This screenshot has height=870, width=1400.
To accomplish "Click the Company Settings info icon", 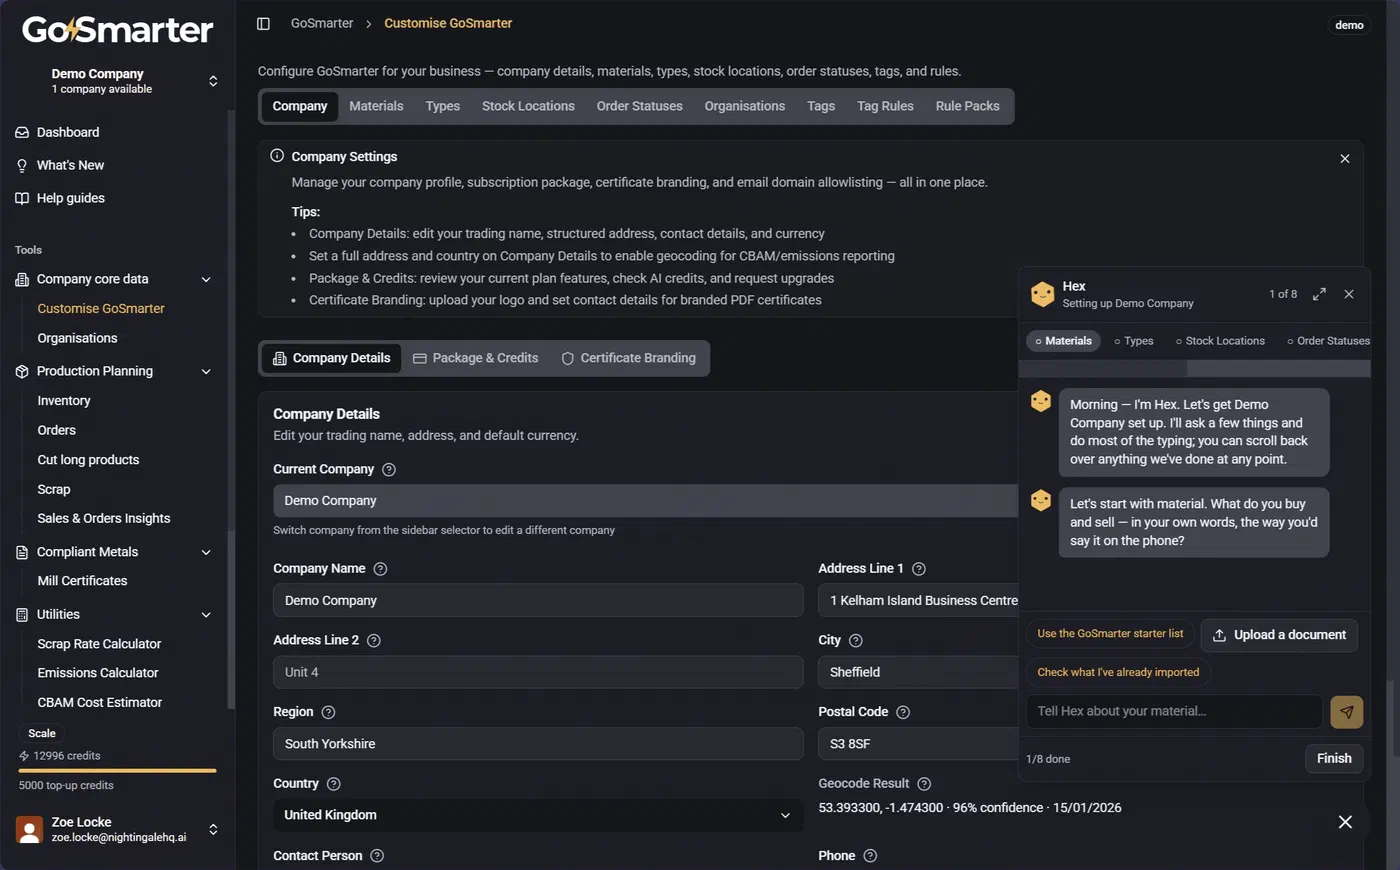I will (277, 156).
